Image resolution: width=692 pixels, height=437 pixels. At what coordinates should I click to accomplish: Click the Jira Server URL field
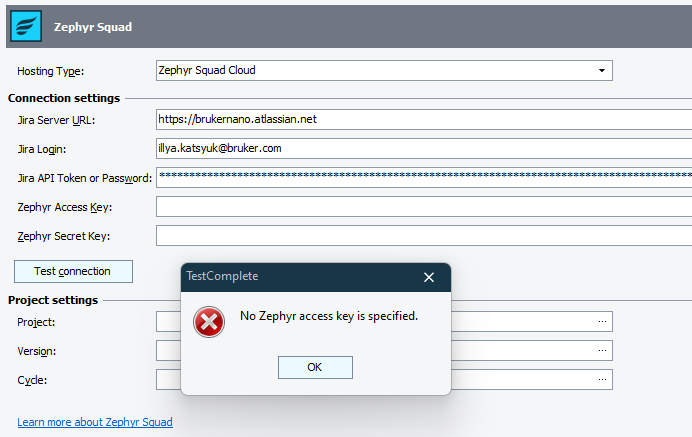click(x=424, y=120)
